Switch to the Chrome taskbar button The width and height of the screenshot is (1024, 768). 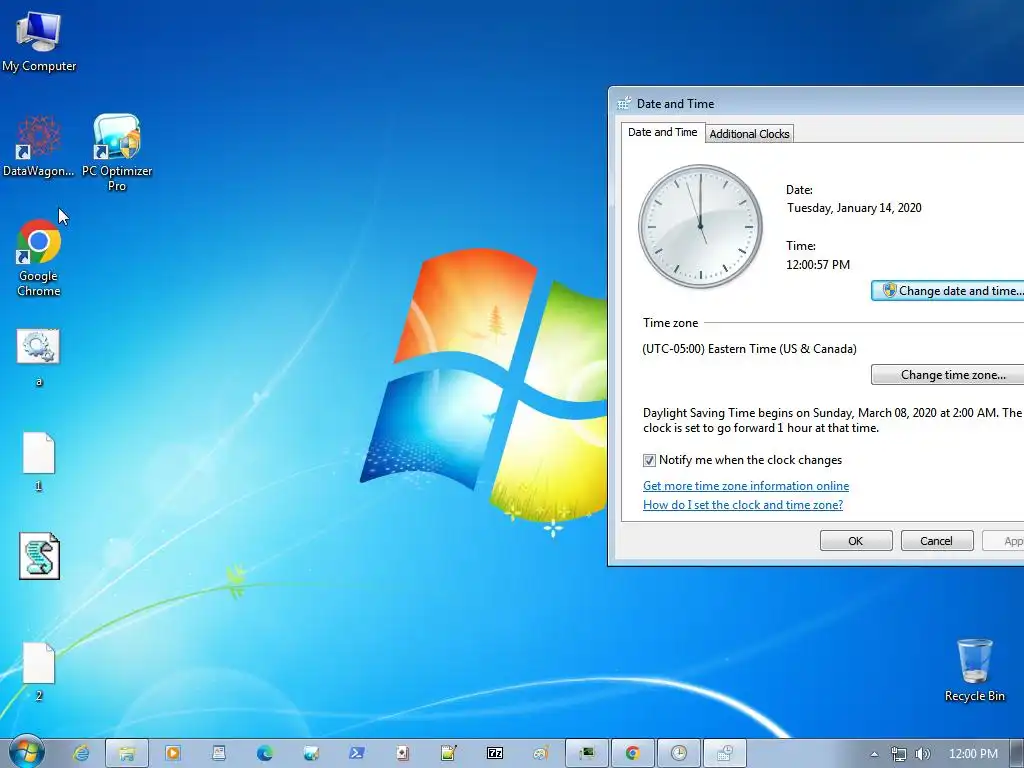[x=632, y=754]
